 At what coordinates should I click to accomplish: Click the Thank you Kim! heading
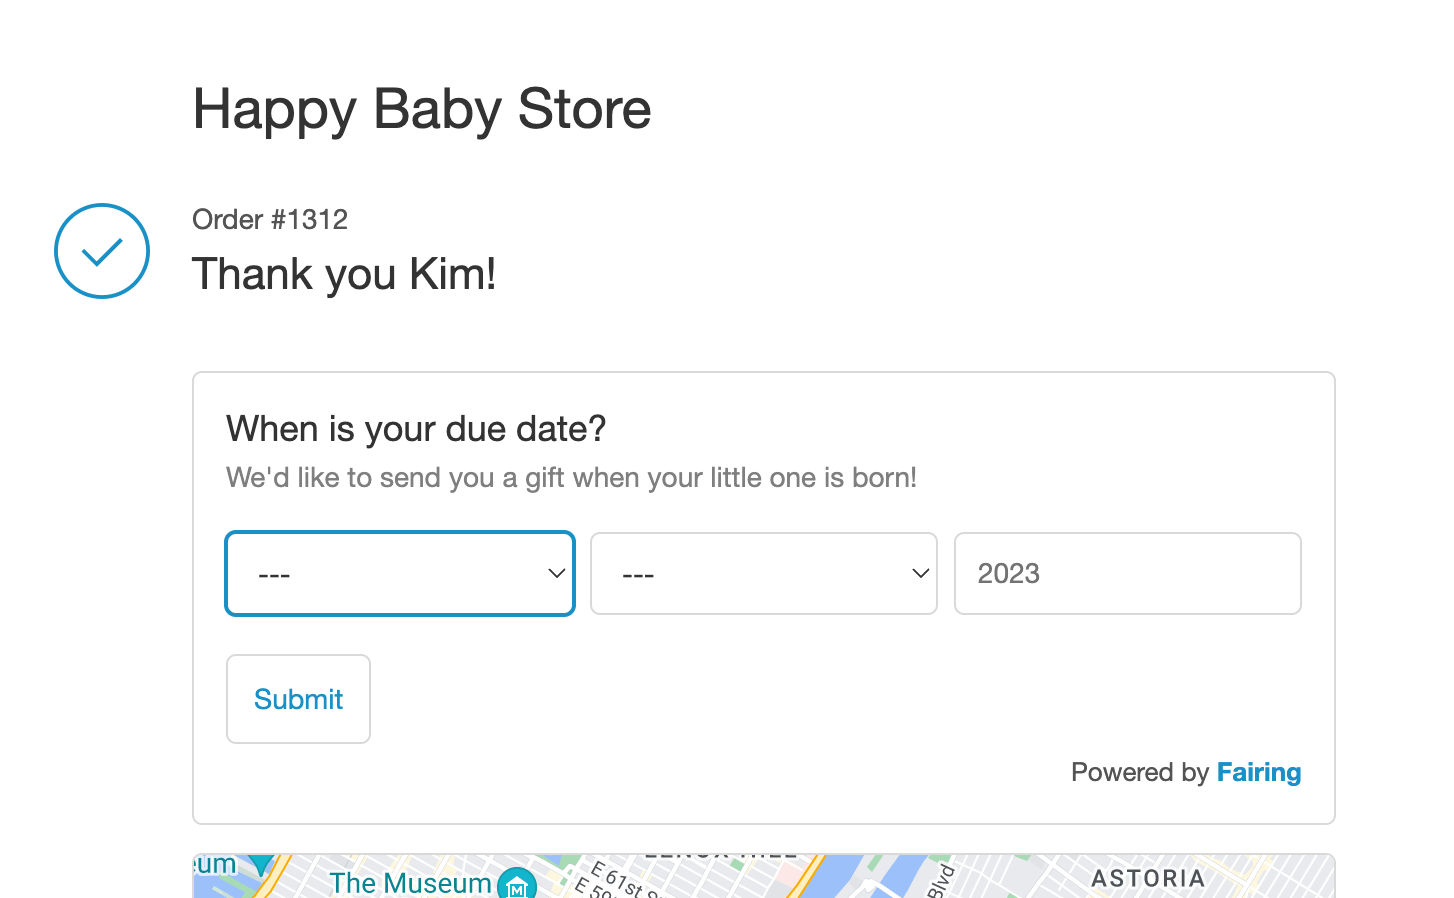344,274
